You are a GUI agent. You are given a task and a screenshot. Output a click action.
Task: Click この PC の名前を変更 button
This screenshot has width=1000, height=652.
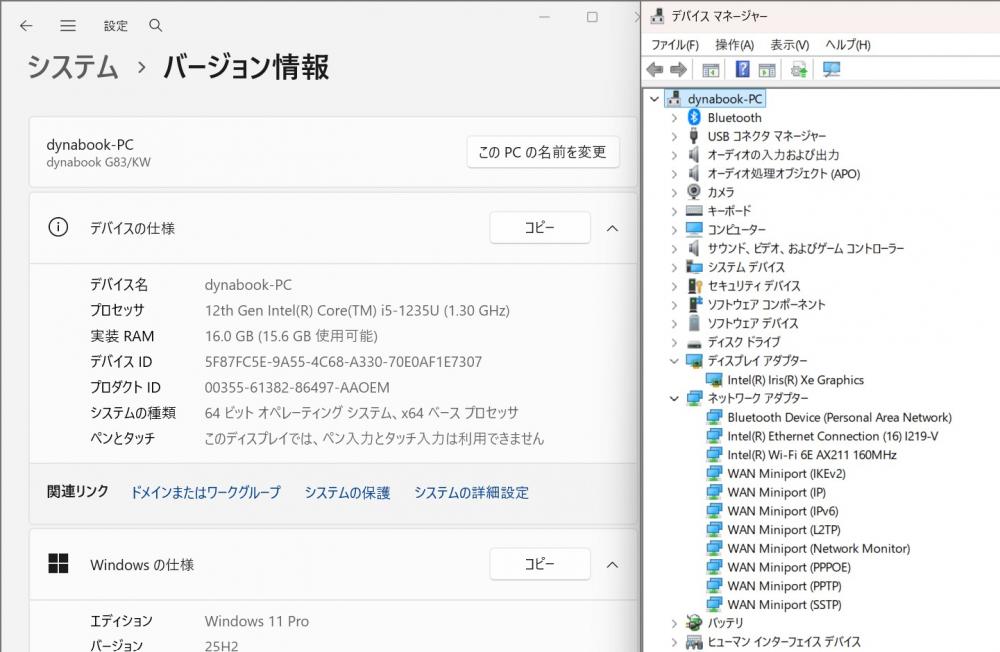pyautogui.click(x=543, y=152)
